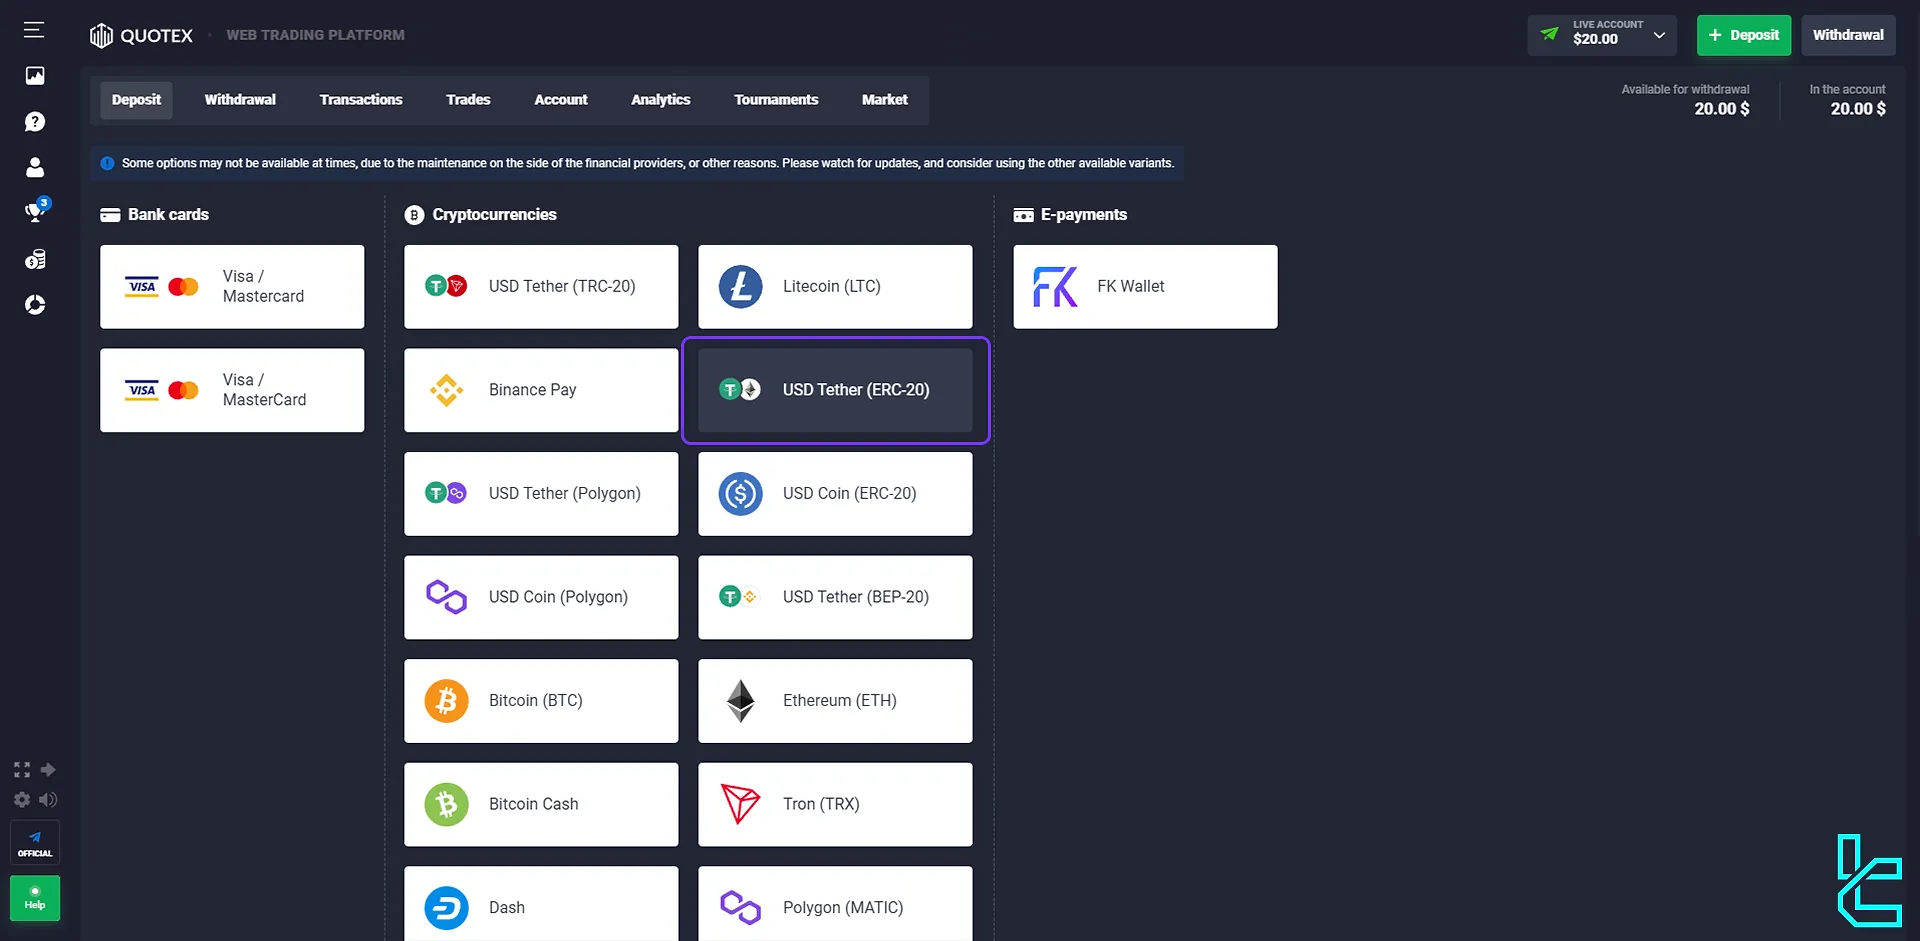Open the help question-mark sidebar icon
The width and height of the screenshot is (1920, 941).
35,122
